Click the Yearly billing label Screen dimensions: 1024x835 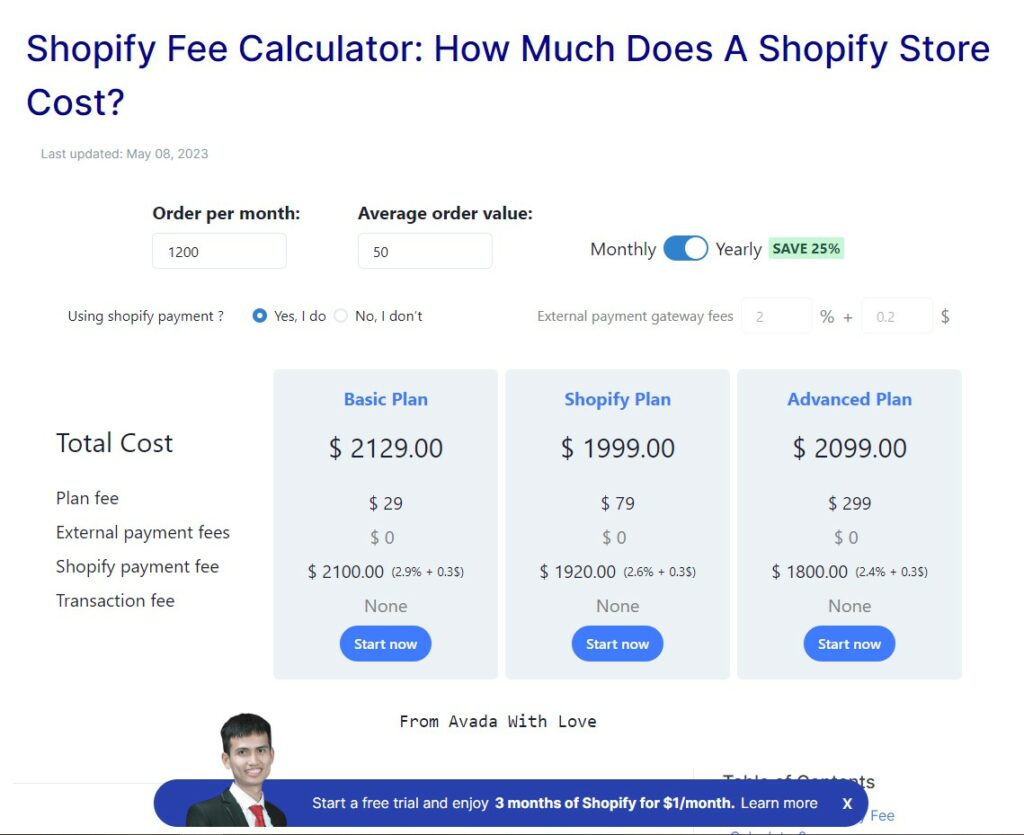pos(739,249)
